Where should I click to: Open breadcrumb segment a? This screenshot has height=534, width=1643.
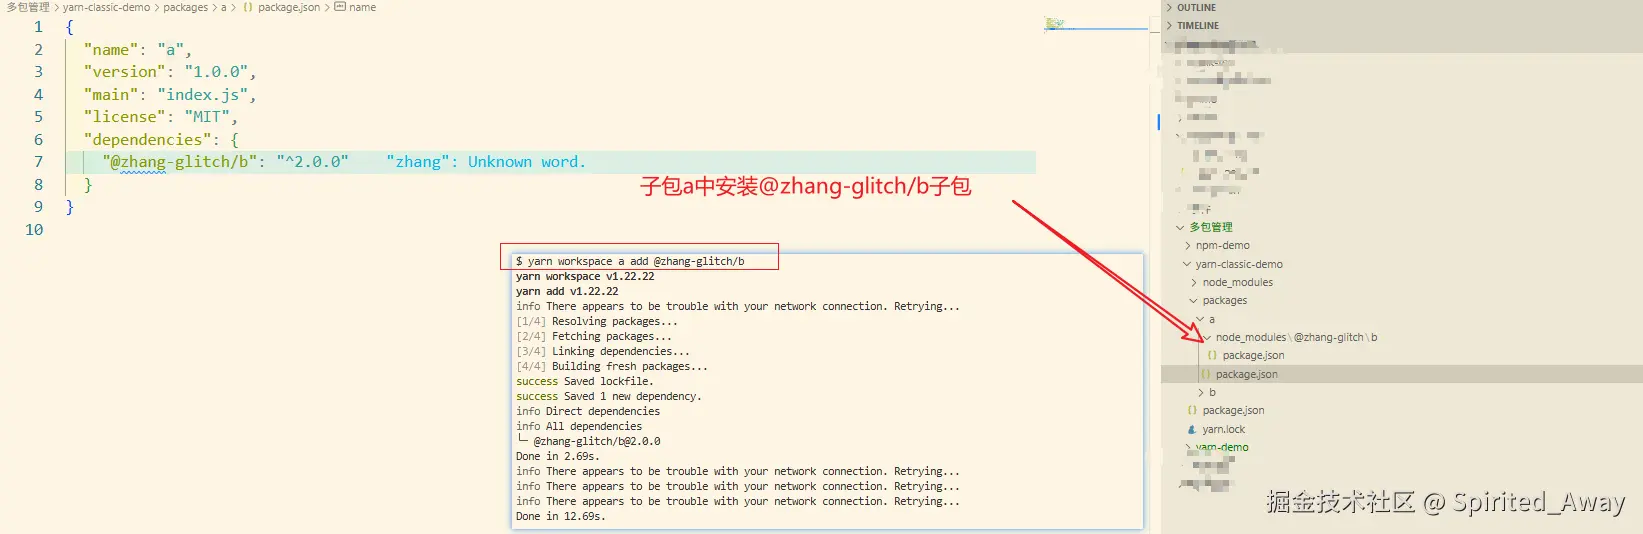coord(224,7)
